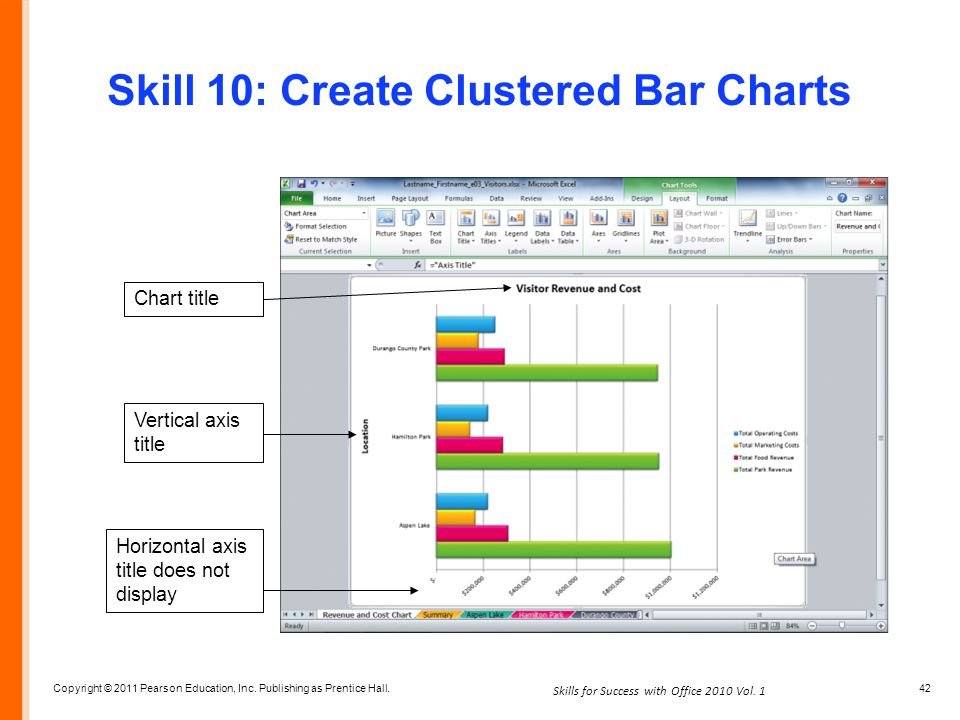Go to the first sheet with tab navigation arrow

[285, 614]
